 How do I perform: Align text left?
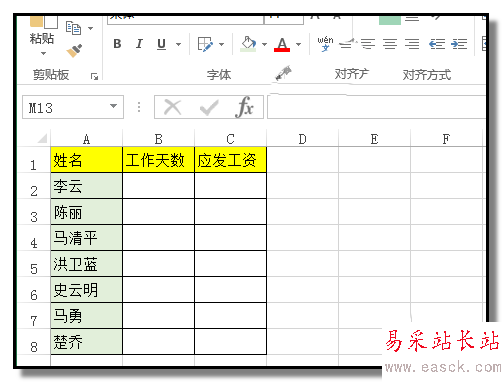pos(368,44)
